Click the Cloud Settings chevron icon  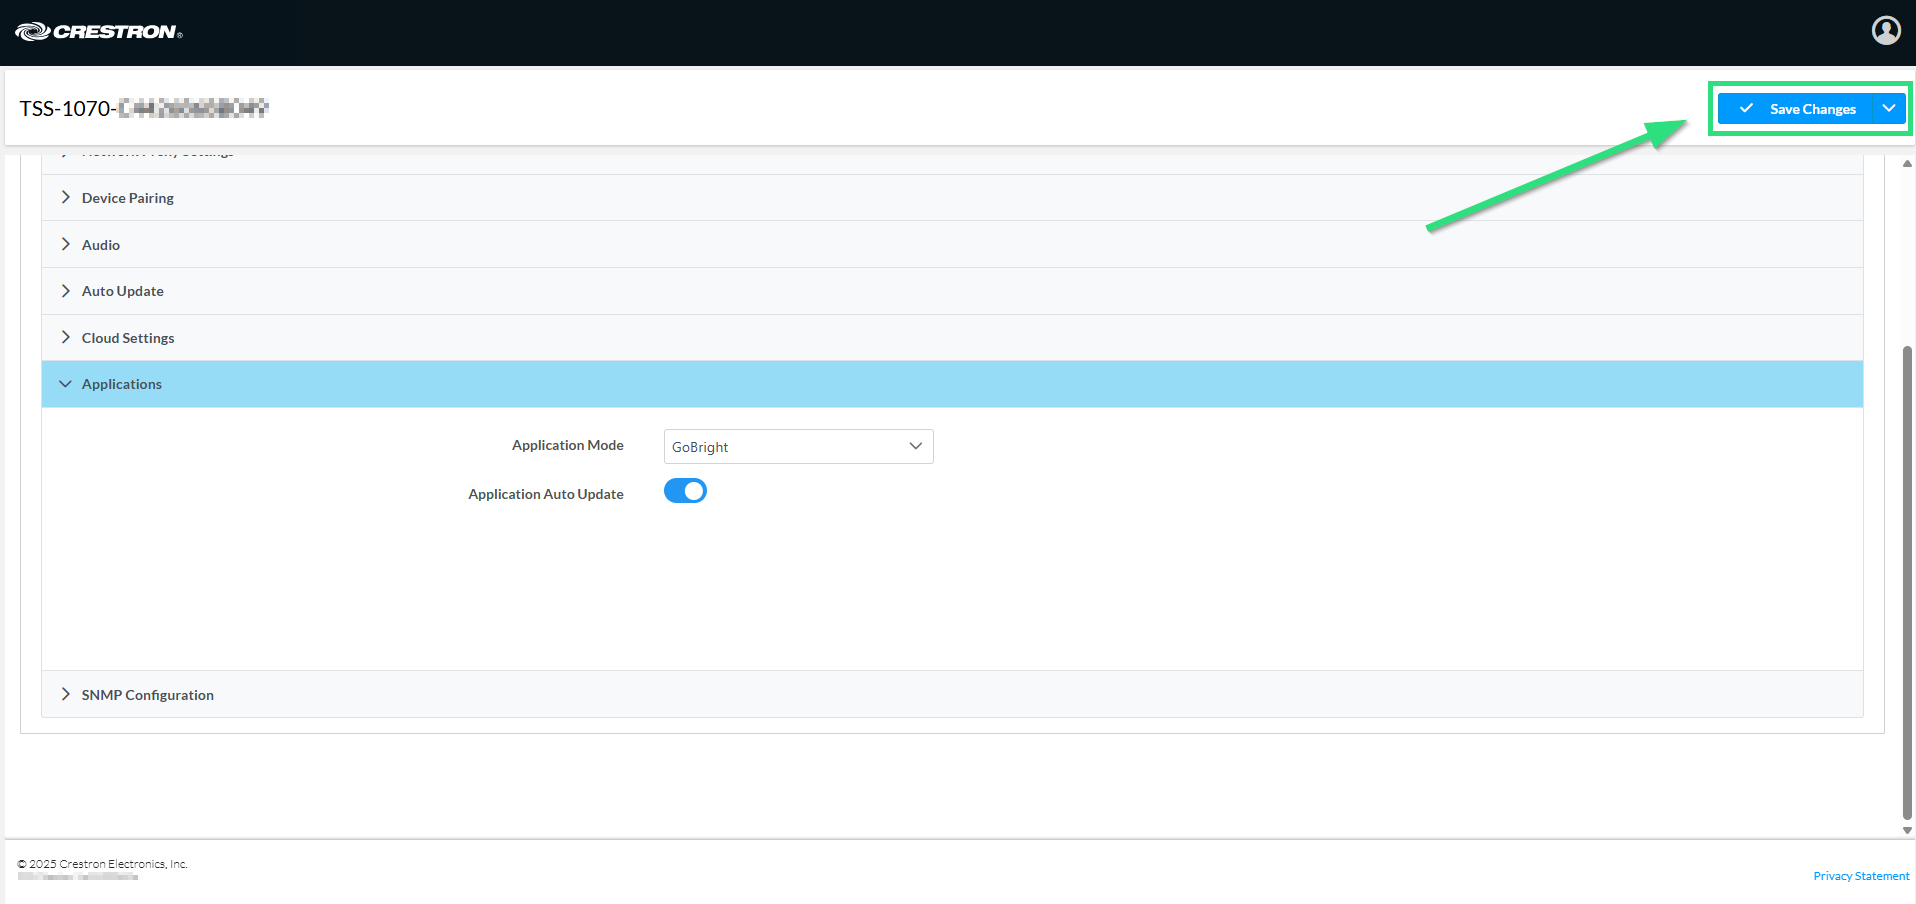pyautogui.click(x=66, y=338)
